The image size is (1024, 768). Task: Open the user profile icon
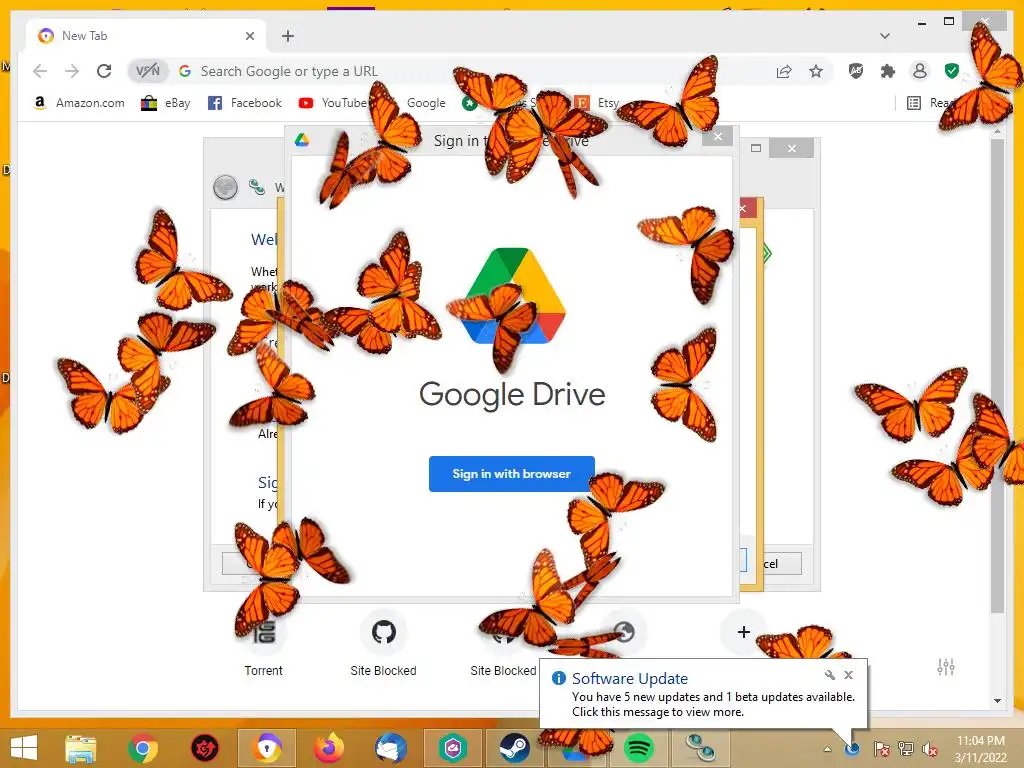(920, 71)
